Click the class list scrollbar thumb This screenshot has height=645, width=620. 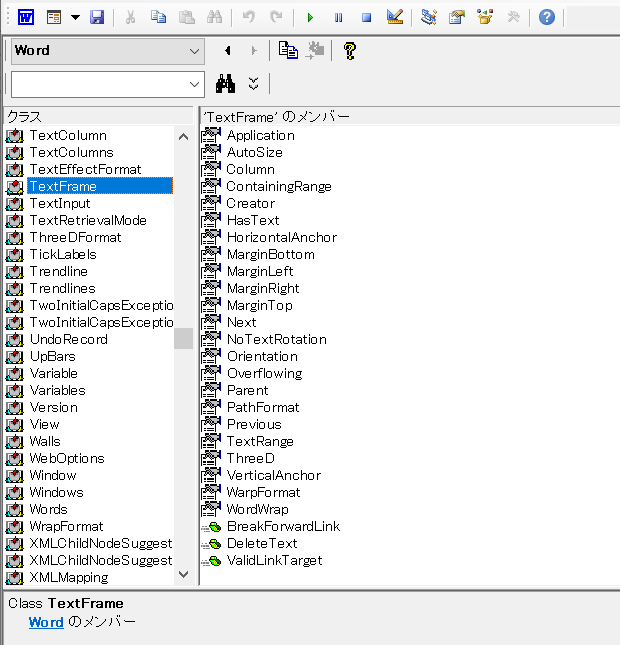pos(183,338)
